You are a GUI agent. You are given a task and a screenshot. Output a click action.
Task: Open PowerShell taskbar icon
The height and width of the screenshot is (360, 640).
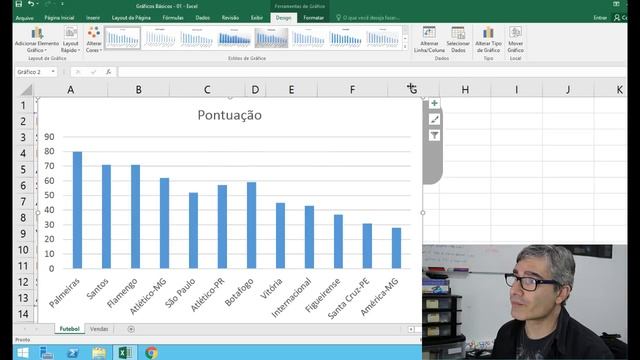pyautogui.click(x=73, y=353)
